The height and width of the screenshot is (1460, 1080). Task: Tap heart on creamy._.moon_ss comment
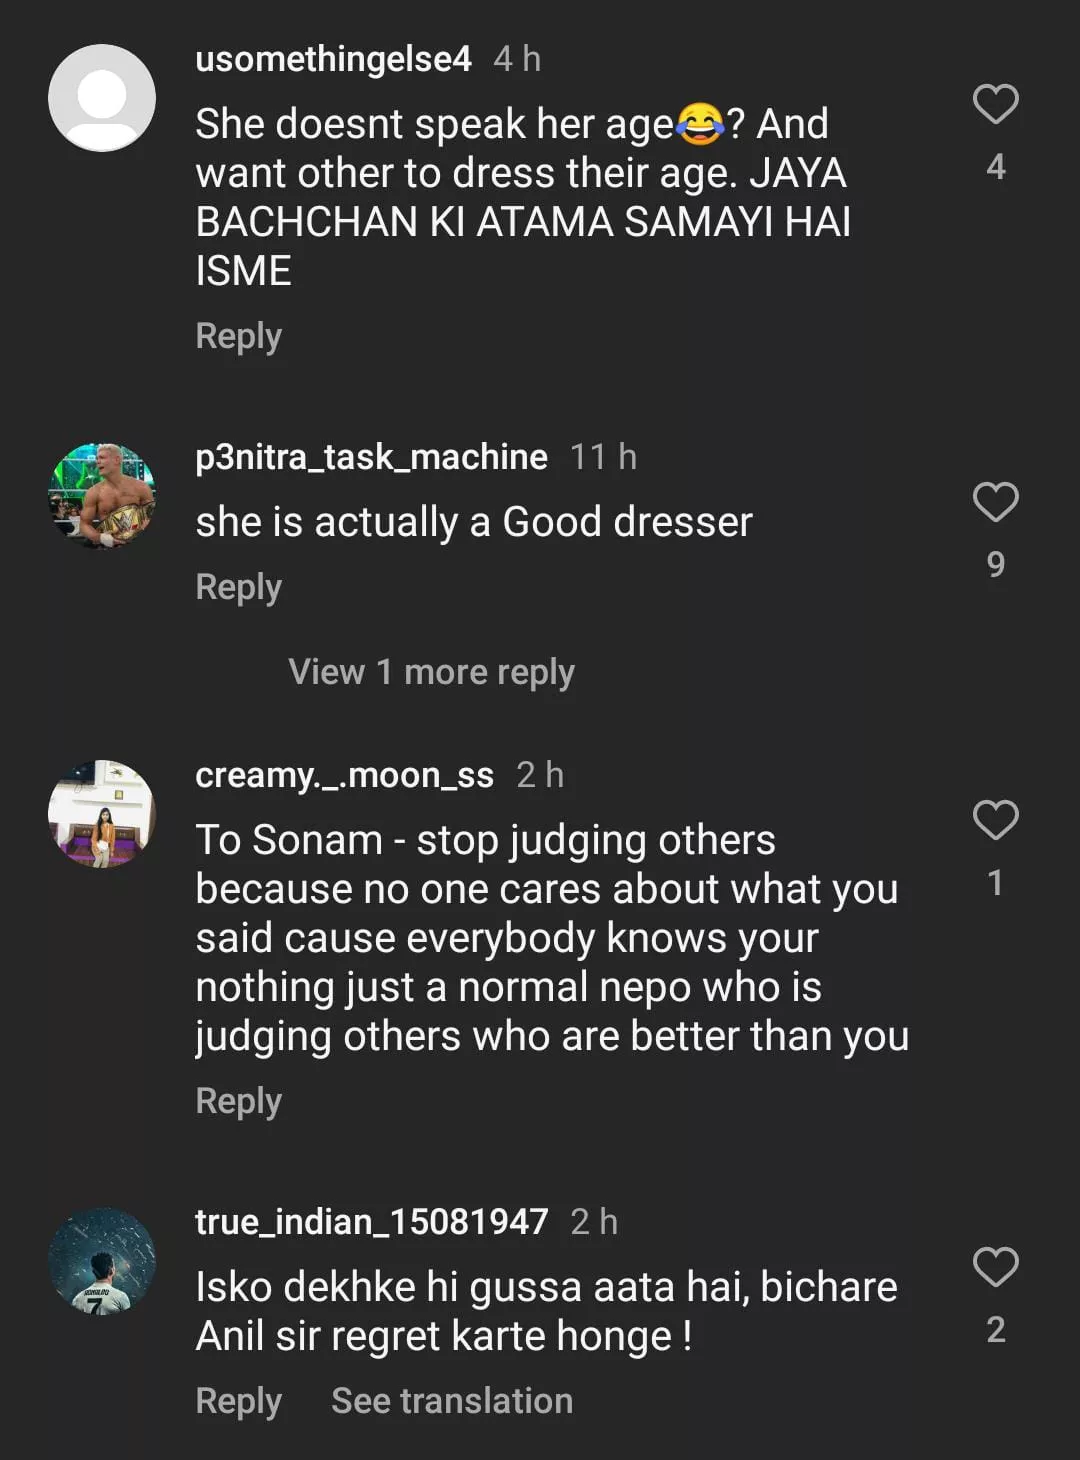[x=995, y=820]
